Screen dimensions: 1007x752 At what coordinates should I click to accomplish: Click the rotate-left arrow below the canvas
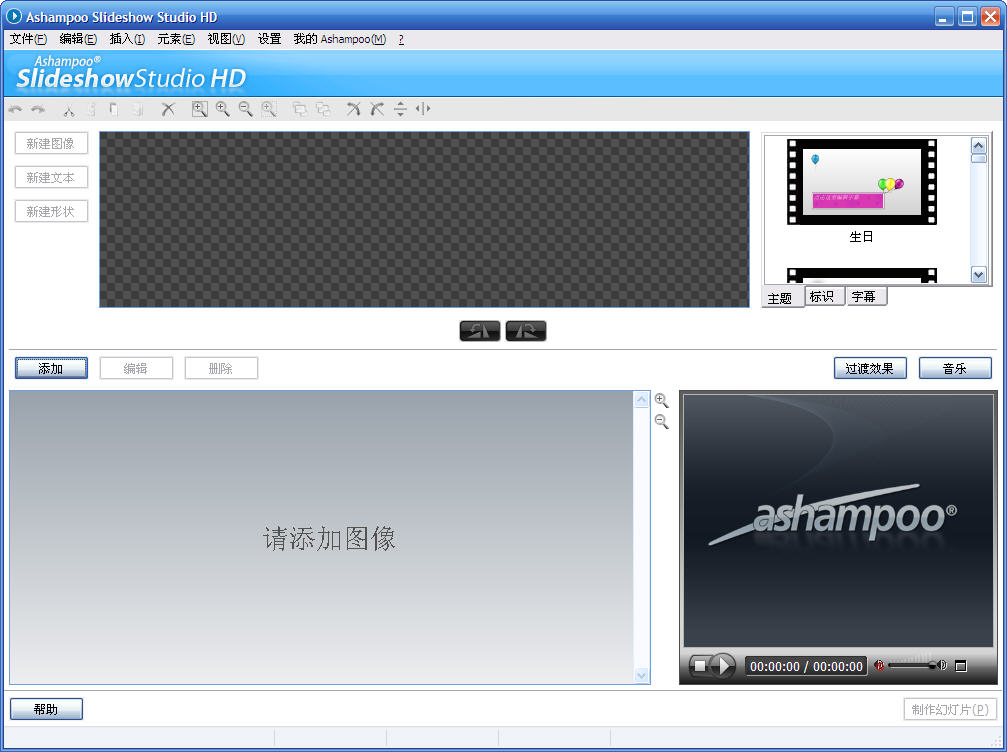pyautogui.click(x=480, y=331)
